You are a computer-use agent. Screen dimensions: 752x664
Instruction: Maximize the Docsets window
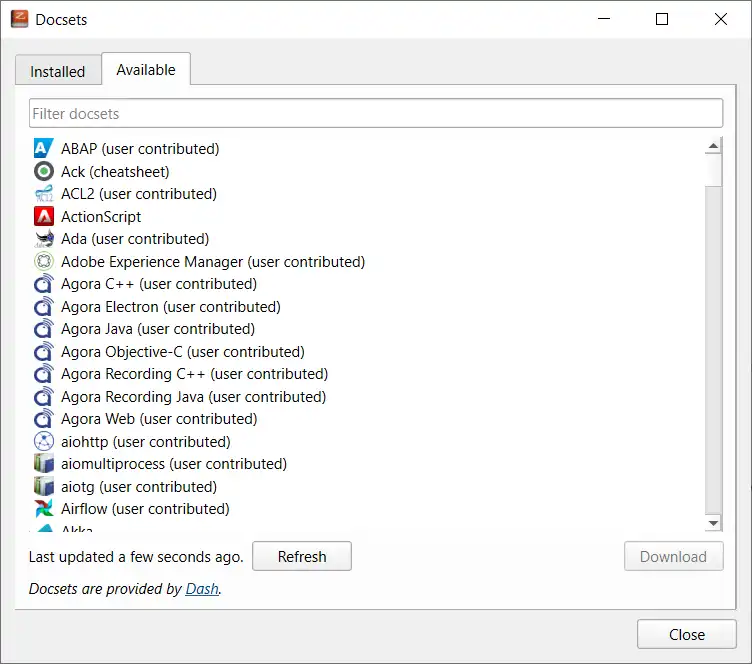[x=662, y=19]
